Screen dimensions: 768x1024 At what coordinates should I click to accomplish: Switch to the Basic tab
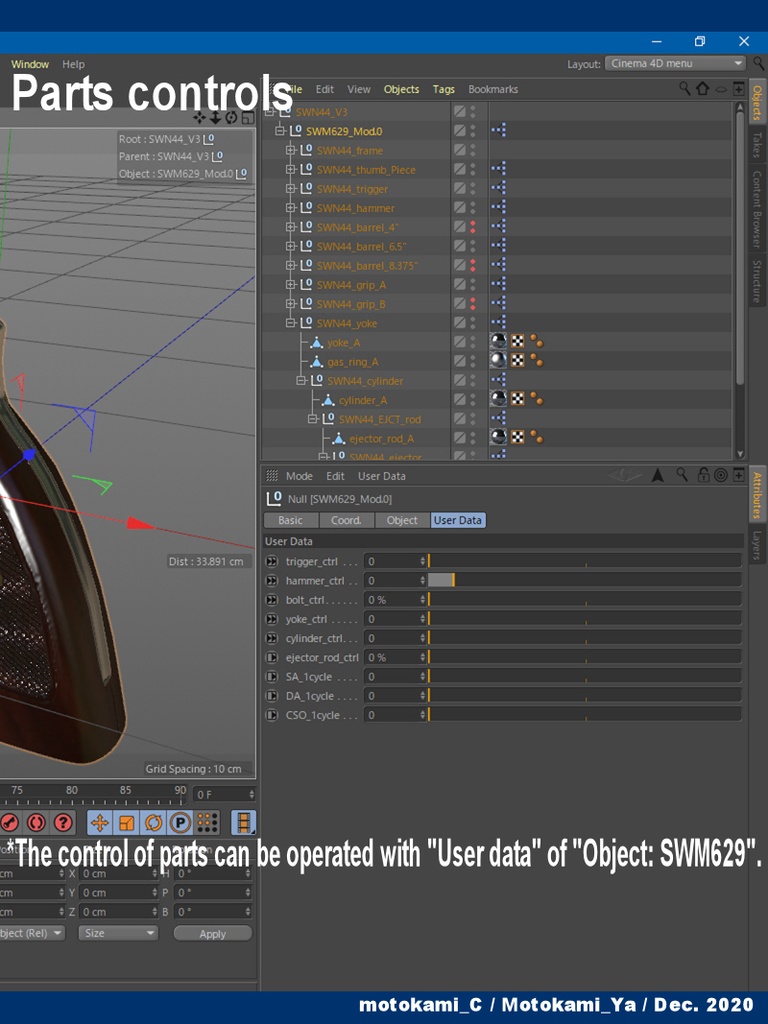click(x=291, y=520)
